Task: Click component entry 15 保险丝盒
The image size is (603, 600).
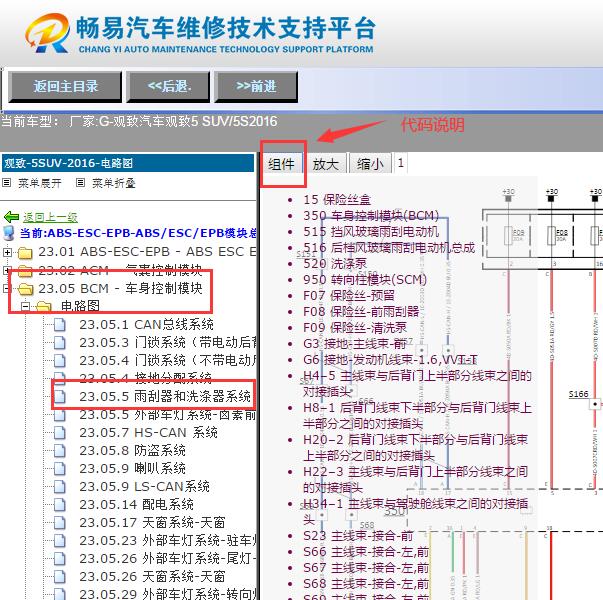Action: tap(337, 200)
